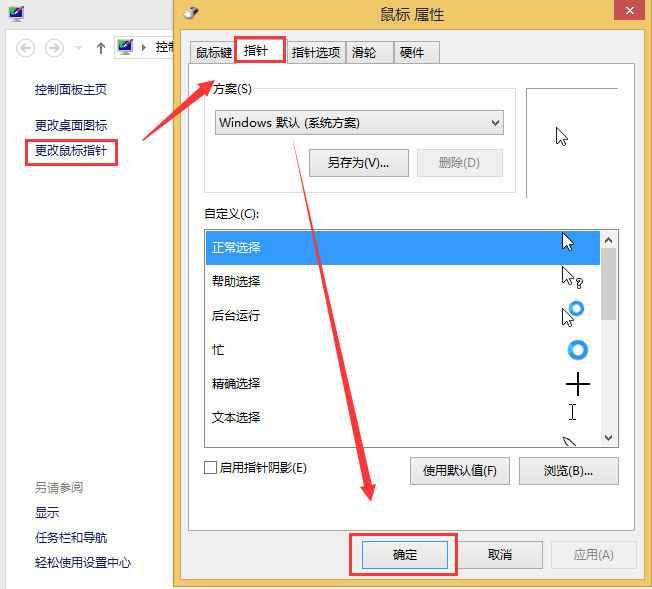The height and width of the screenshot is (589, 652).
Task: Click 浏览(B)... button
Action: coord(569,471)
